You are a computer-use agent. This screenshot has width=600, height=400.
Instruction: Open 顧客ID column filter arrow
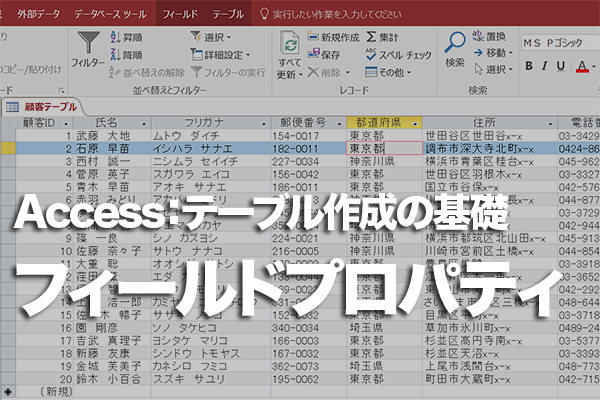tap(66, 124)
